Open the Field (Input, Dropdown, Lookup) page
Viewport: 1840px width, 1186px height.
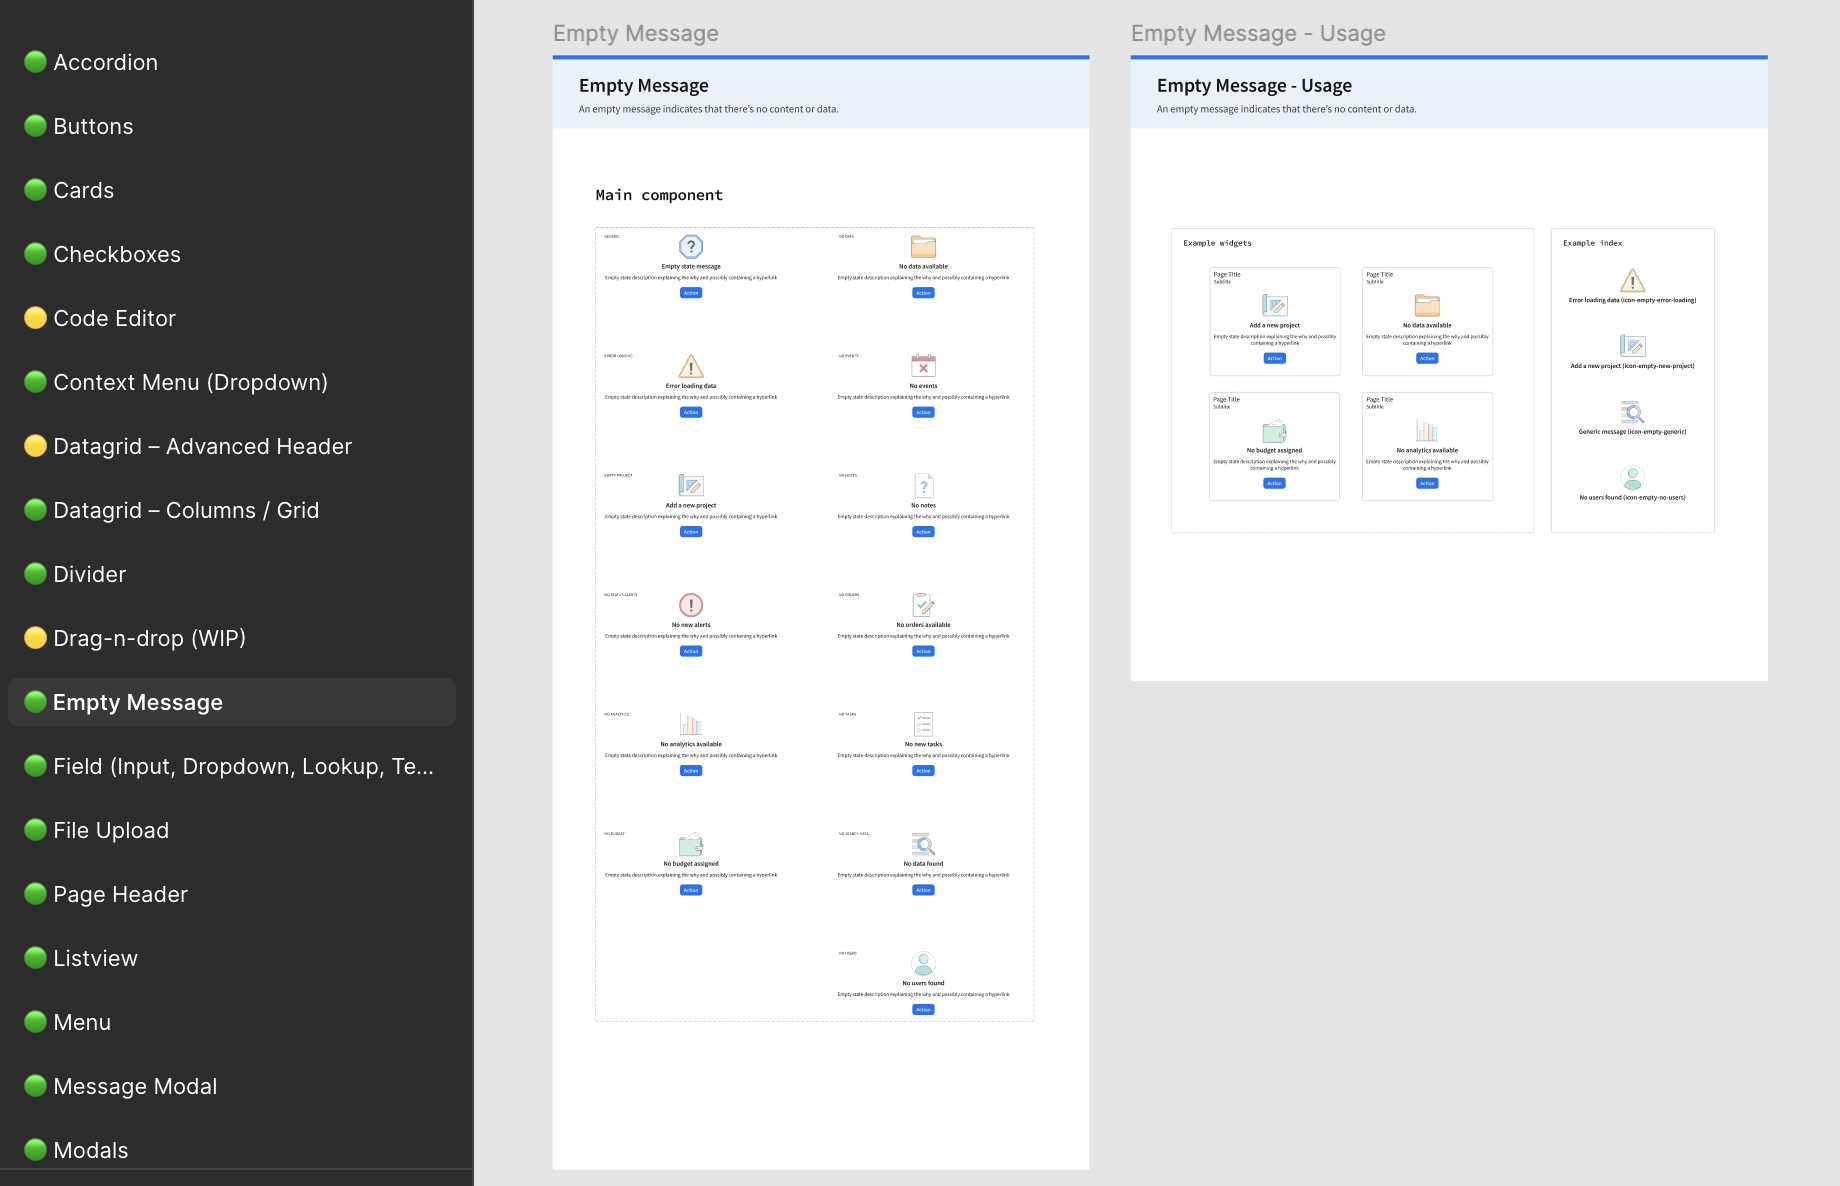point(232,766)
